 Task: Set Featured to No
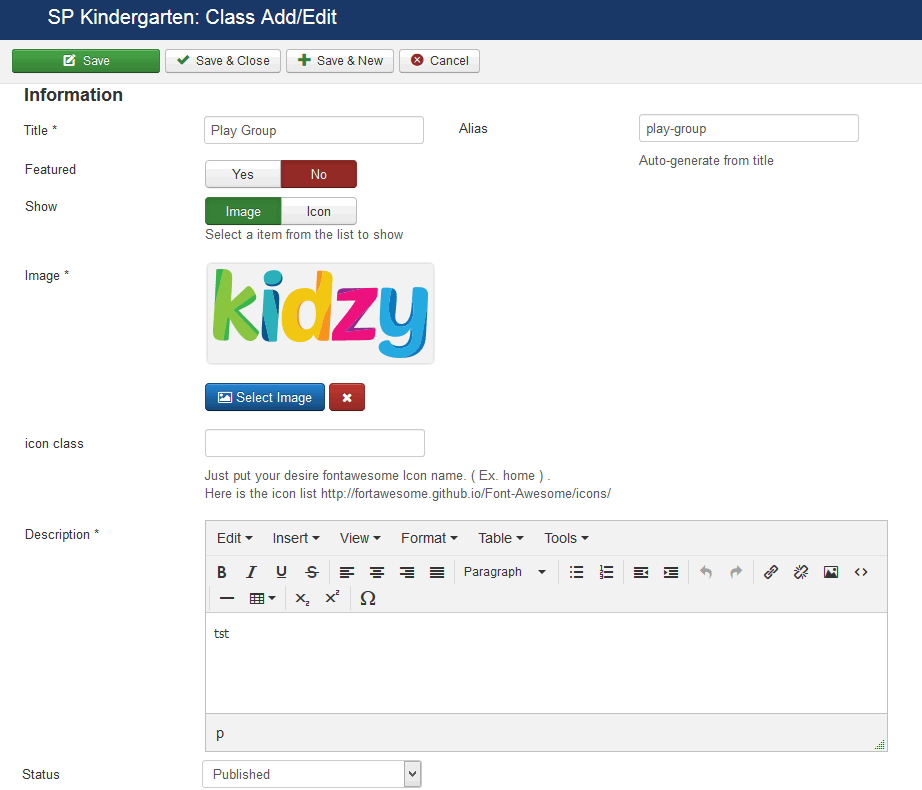click(318, 174)
